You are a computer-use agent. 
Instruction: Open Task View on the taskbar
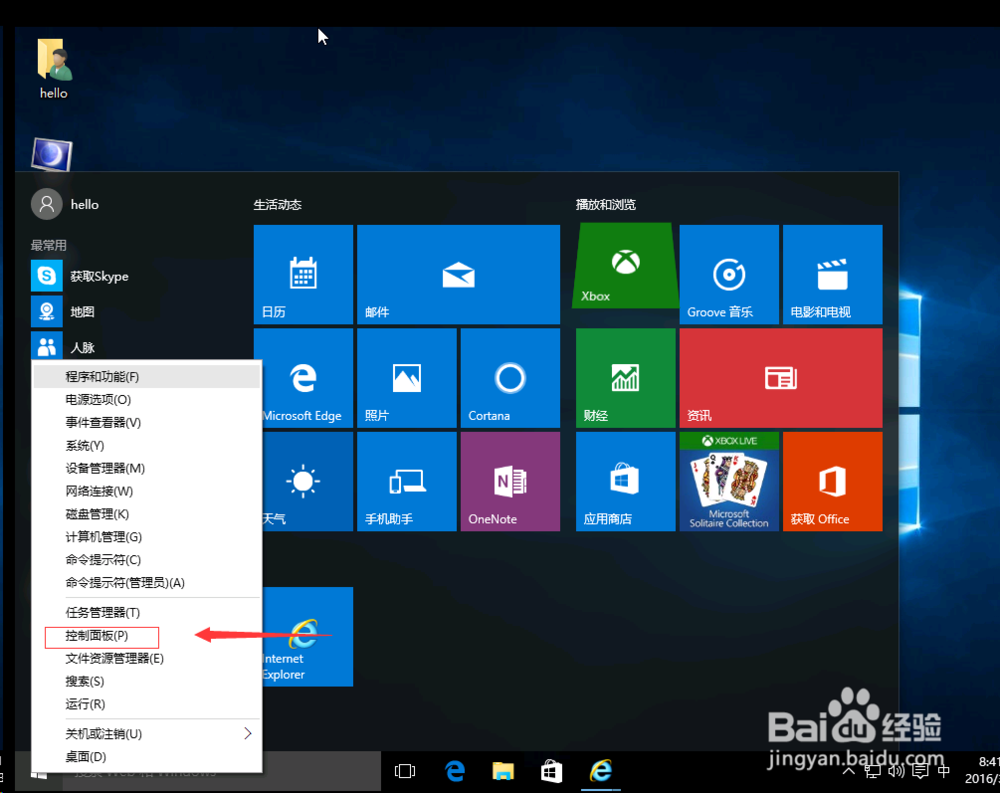404,770
